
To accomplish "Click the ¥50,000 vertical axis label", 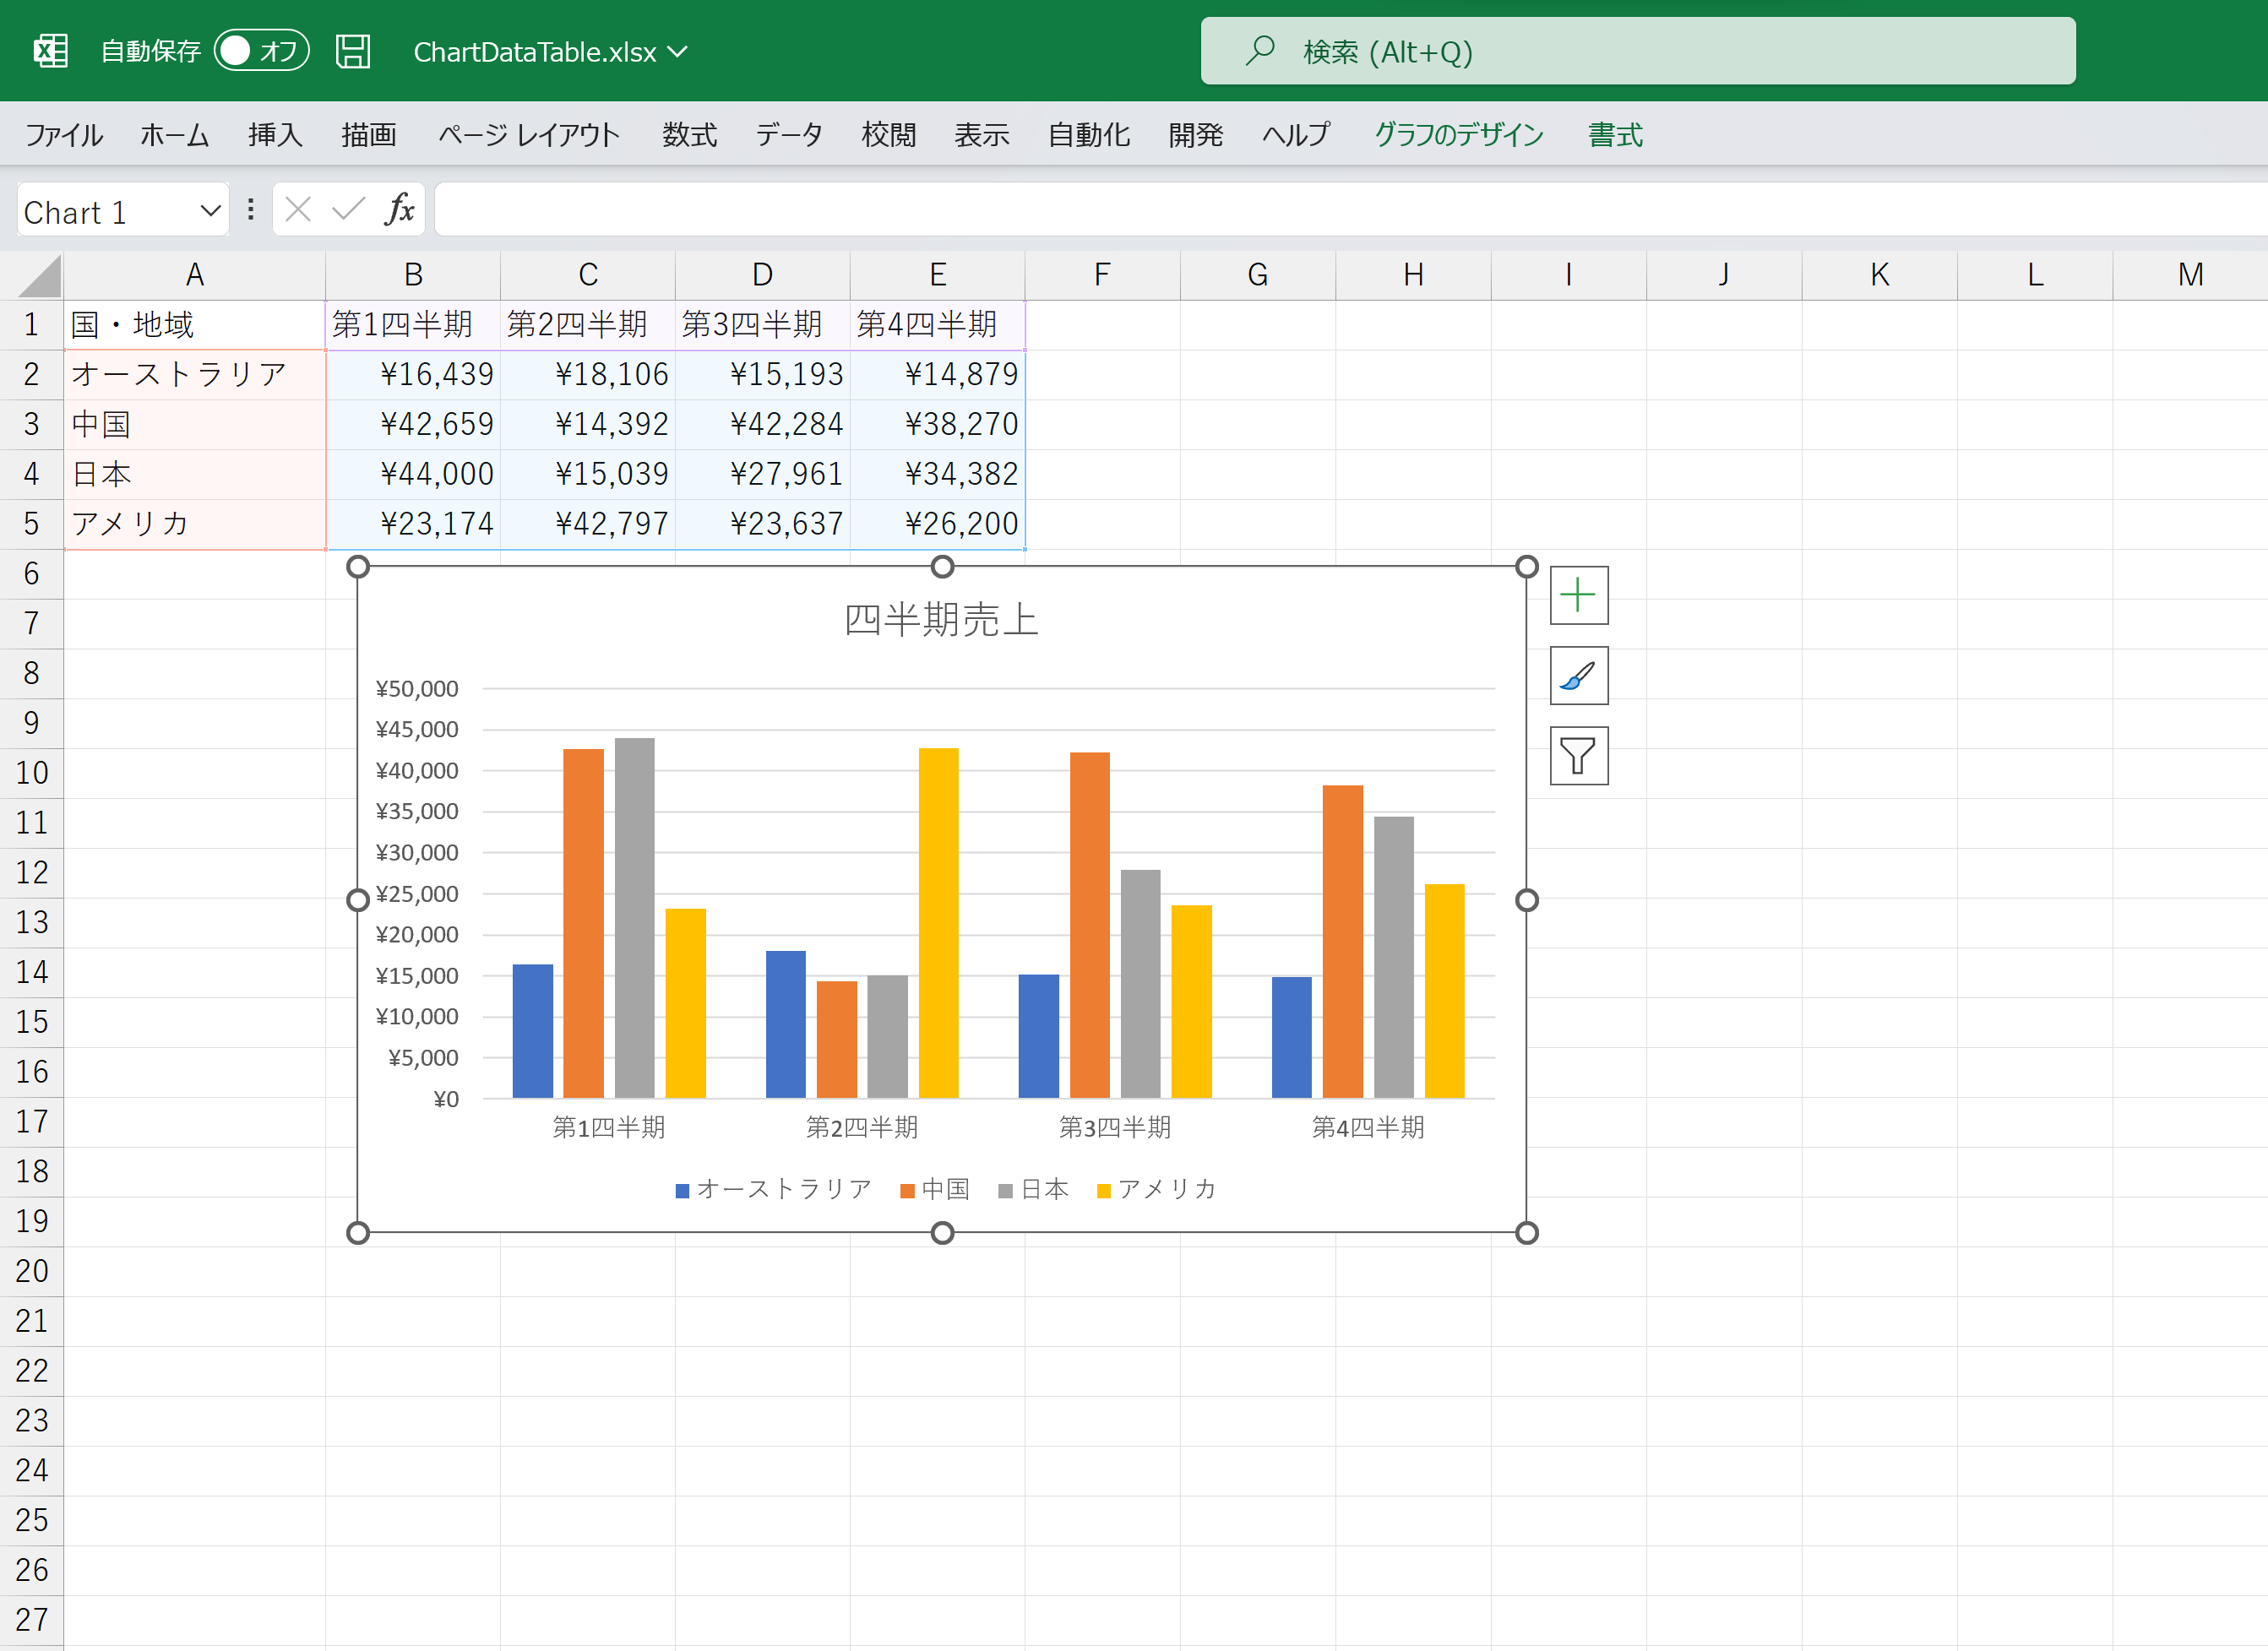I will pos(417,689).
